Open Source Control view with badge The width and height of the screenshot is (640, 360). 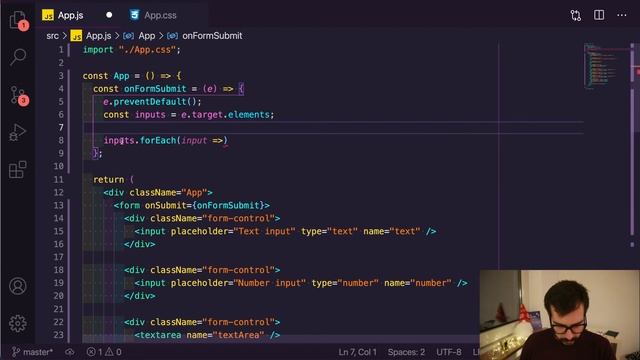click(18, 96)
